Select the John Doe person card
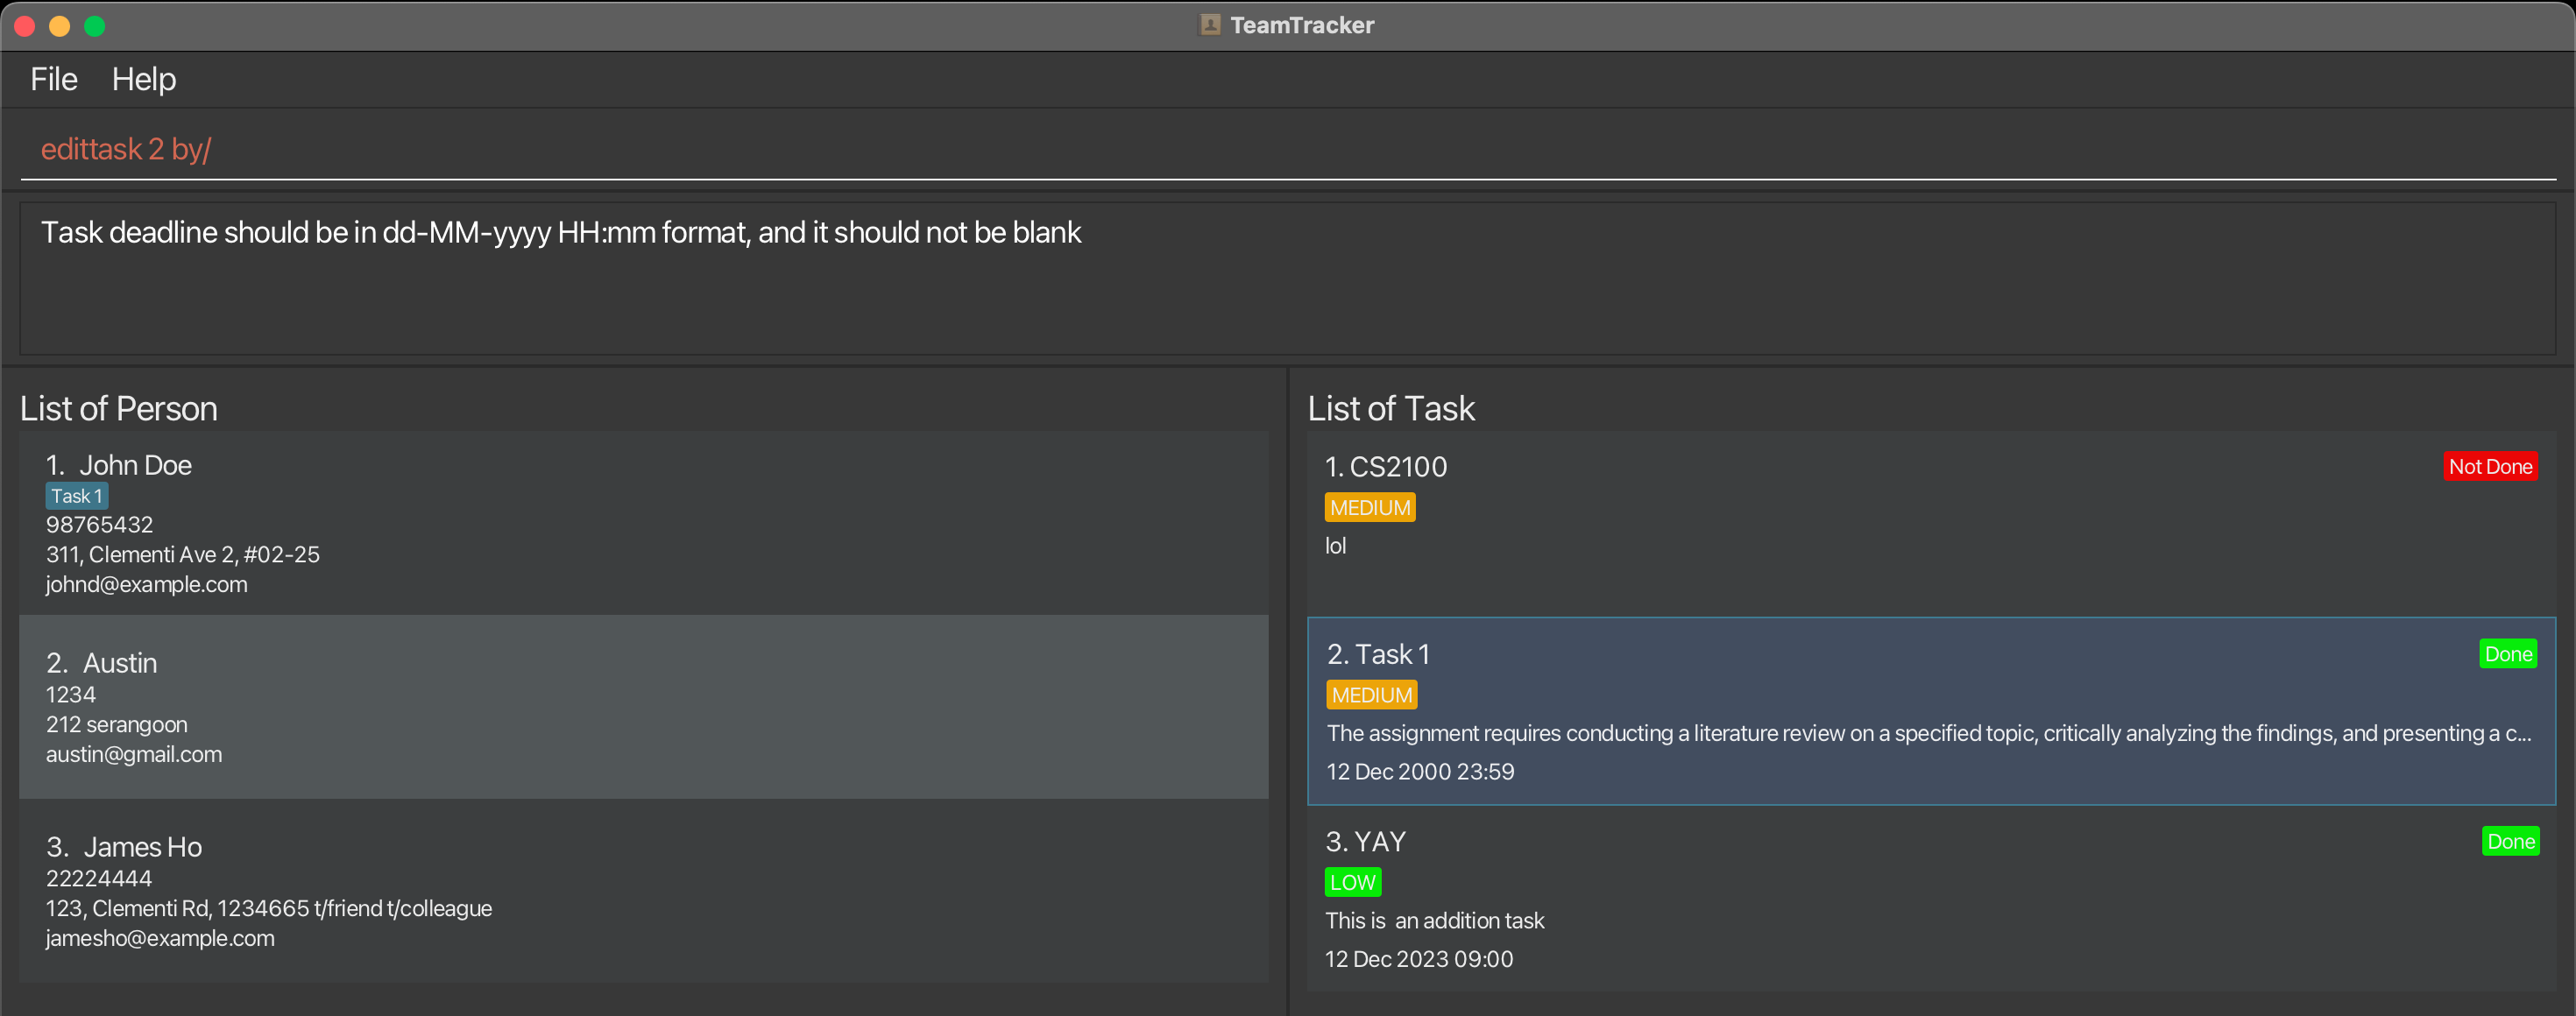Image resolution: width=2576 pixels, height=1016 pixels. pyautogui.click(x=642, y=522)
